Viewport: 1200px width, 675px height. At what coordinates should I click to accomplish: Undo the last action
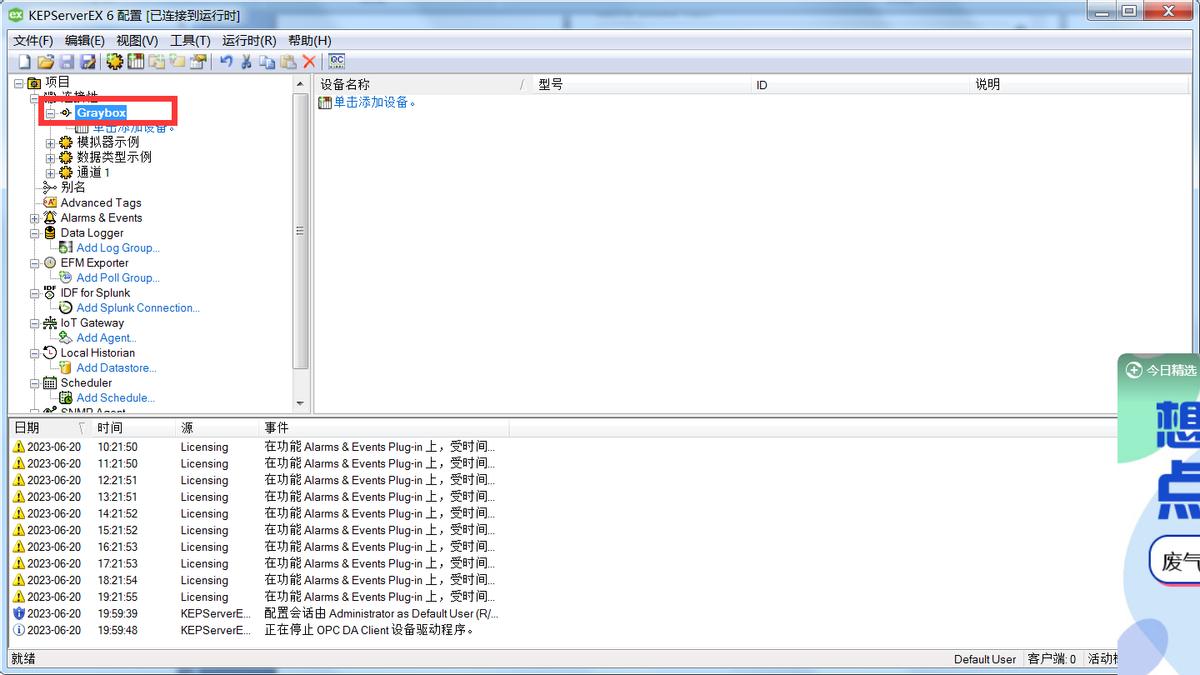click(225, 61)
